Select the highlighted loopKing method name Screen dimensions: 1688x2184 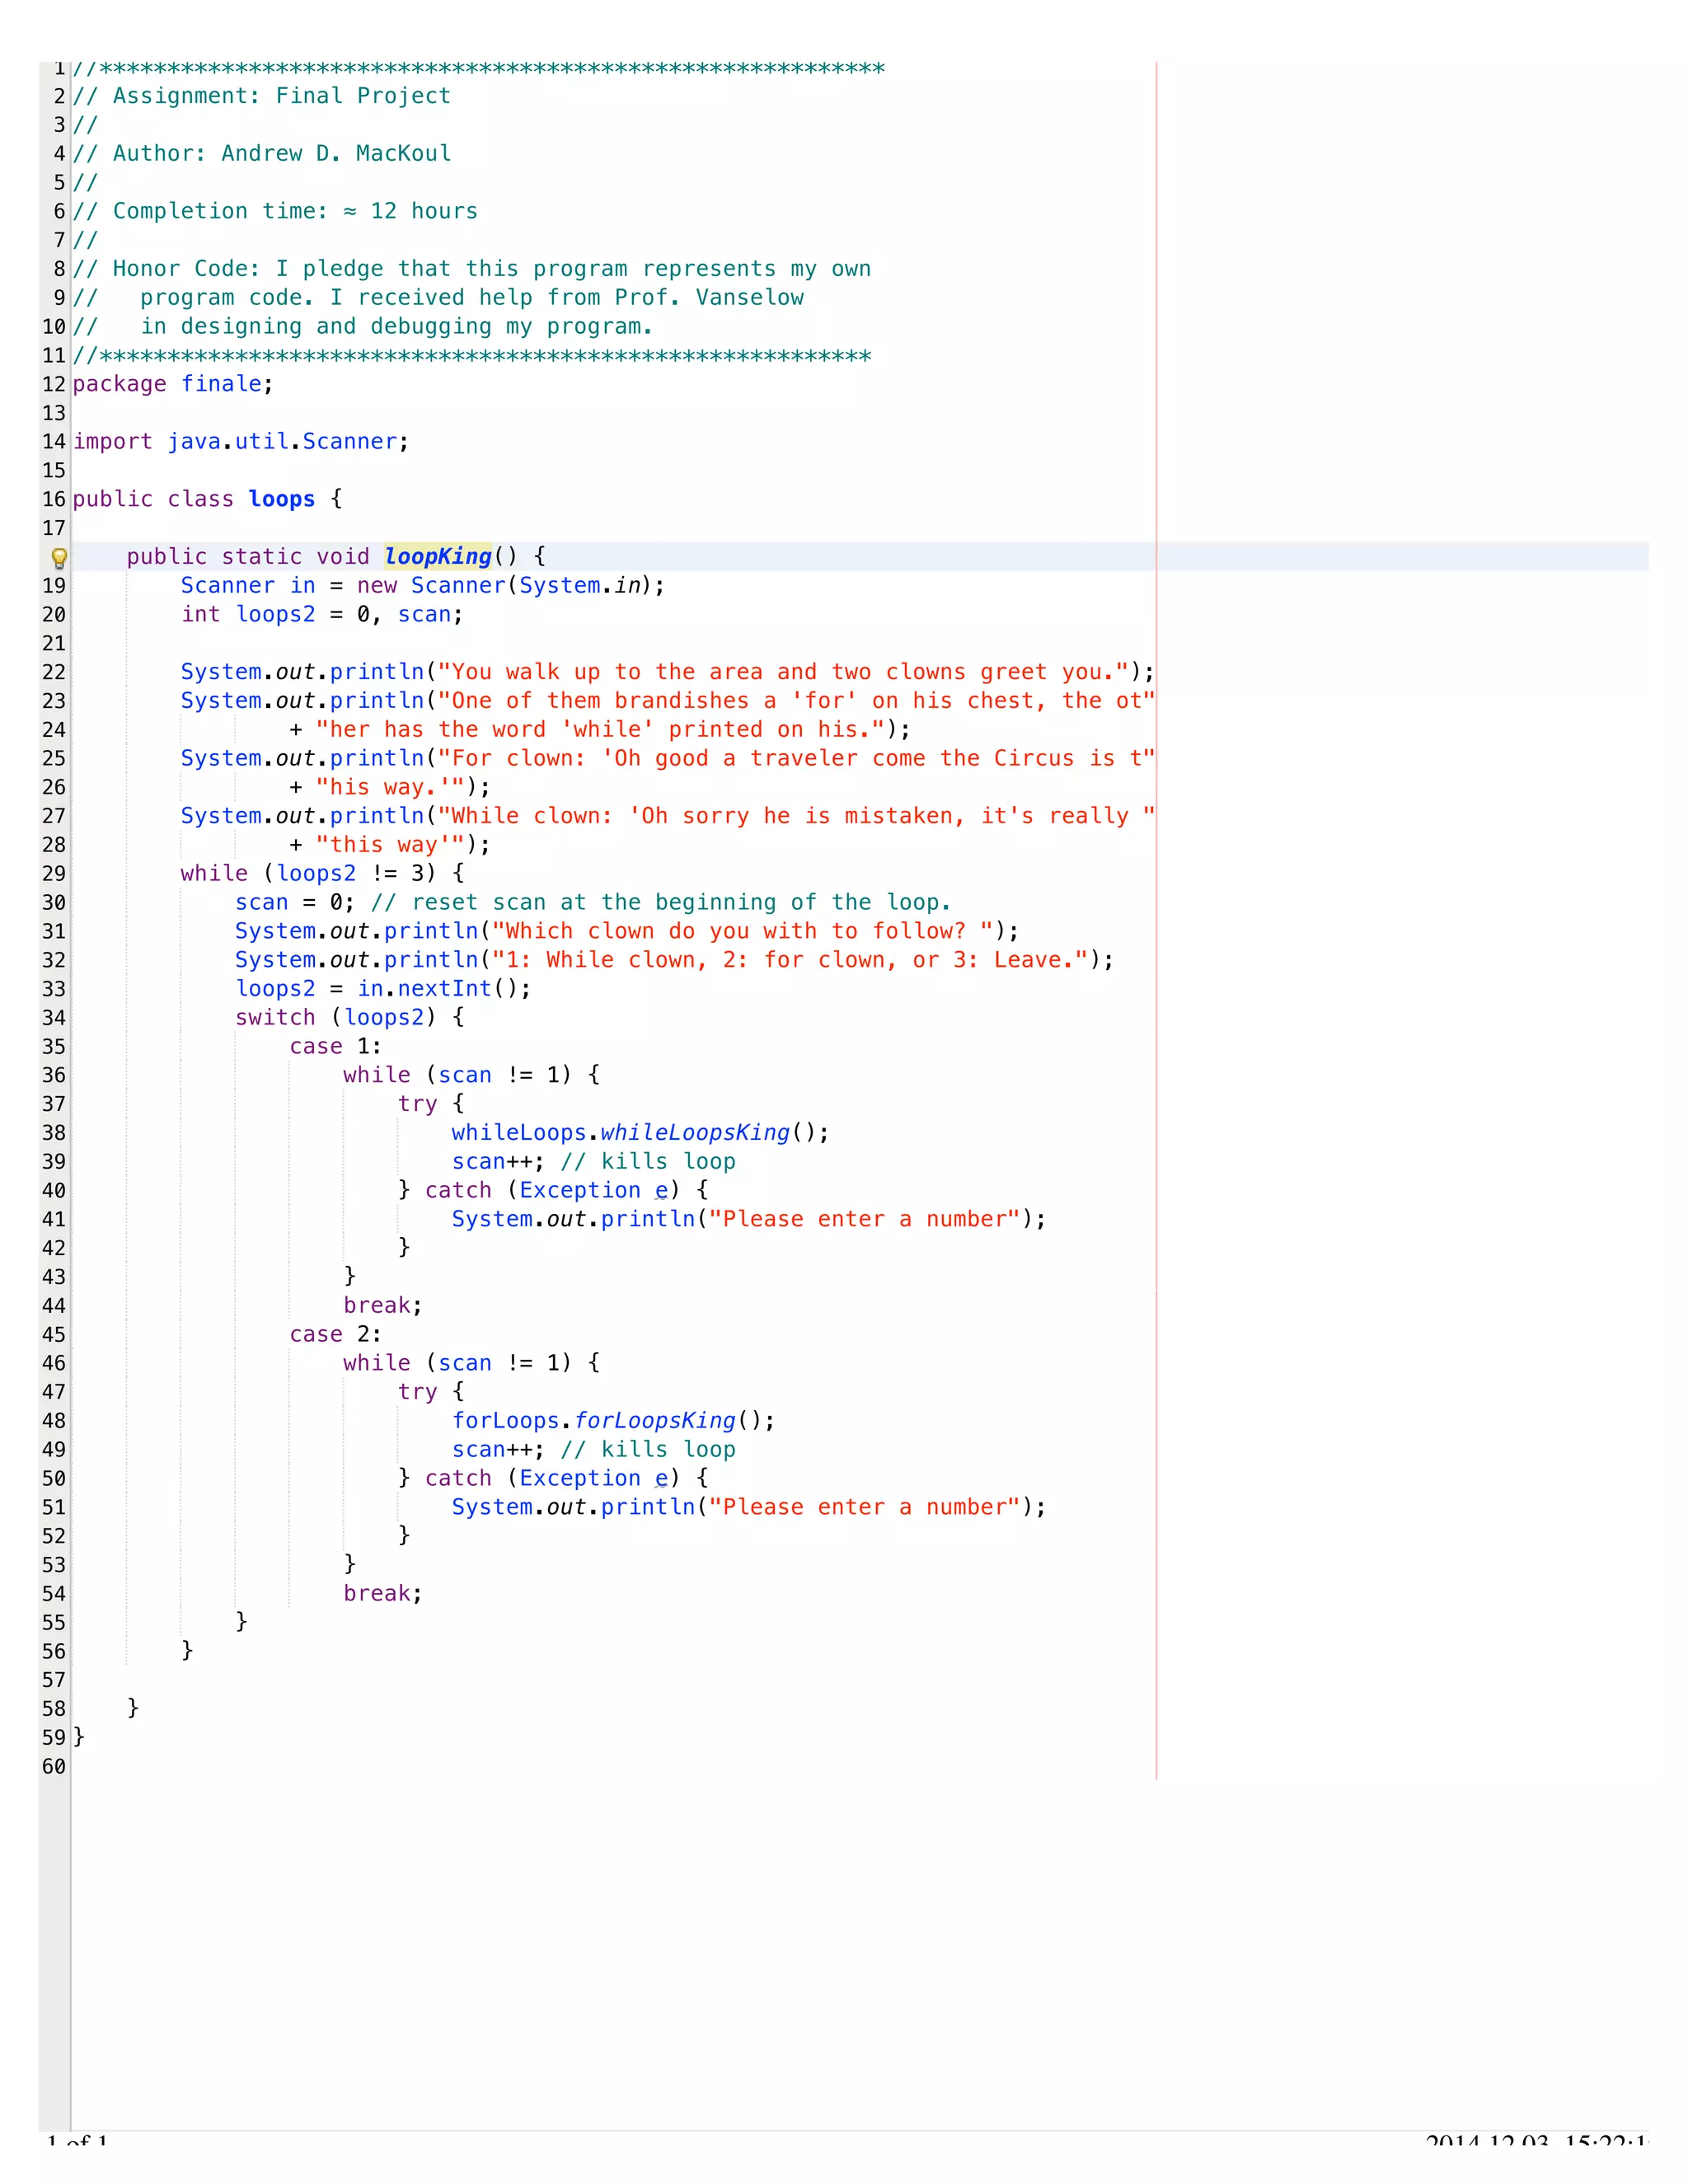click(438, 557)
